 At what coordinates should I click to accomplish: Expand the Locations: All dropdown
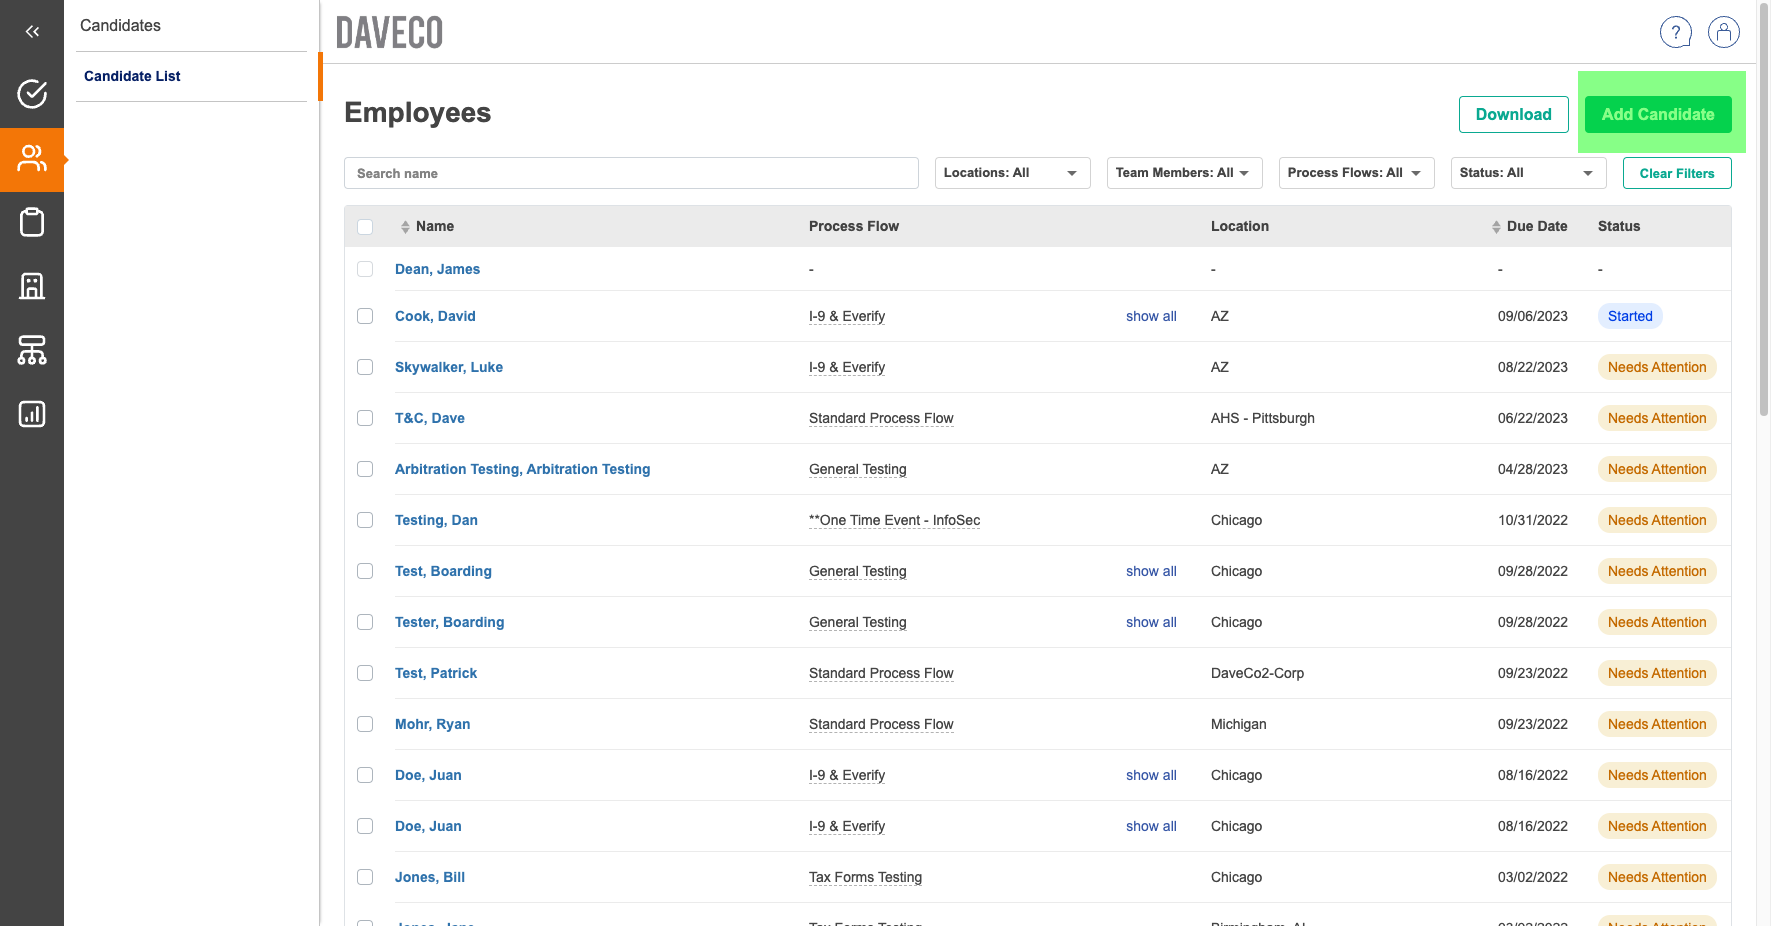coord(1011,173)
